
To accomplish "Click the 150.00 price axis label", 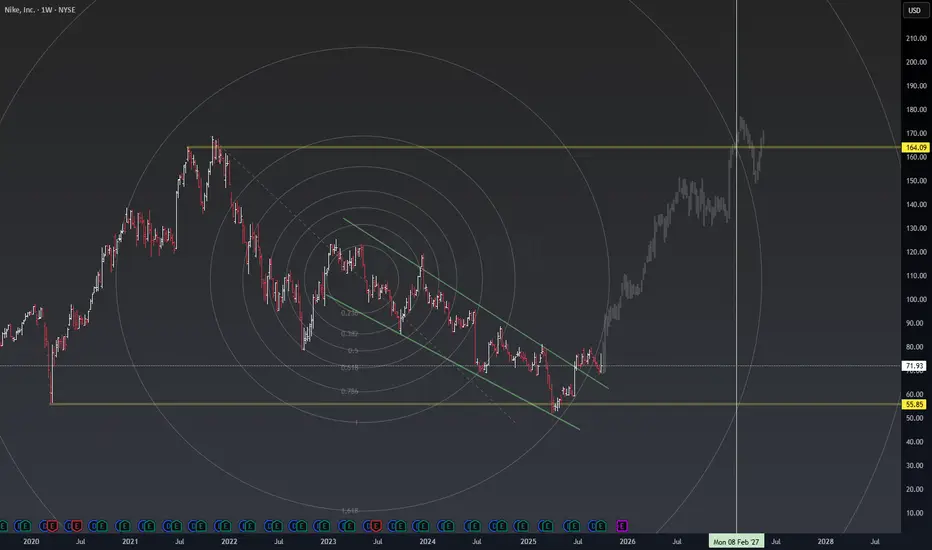I will click(x=916, y=181).
